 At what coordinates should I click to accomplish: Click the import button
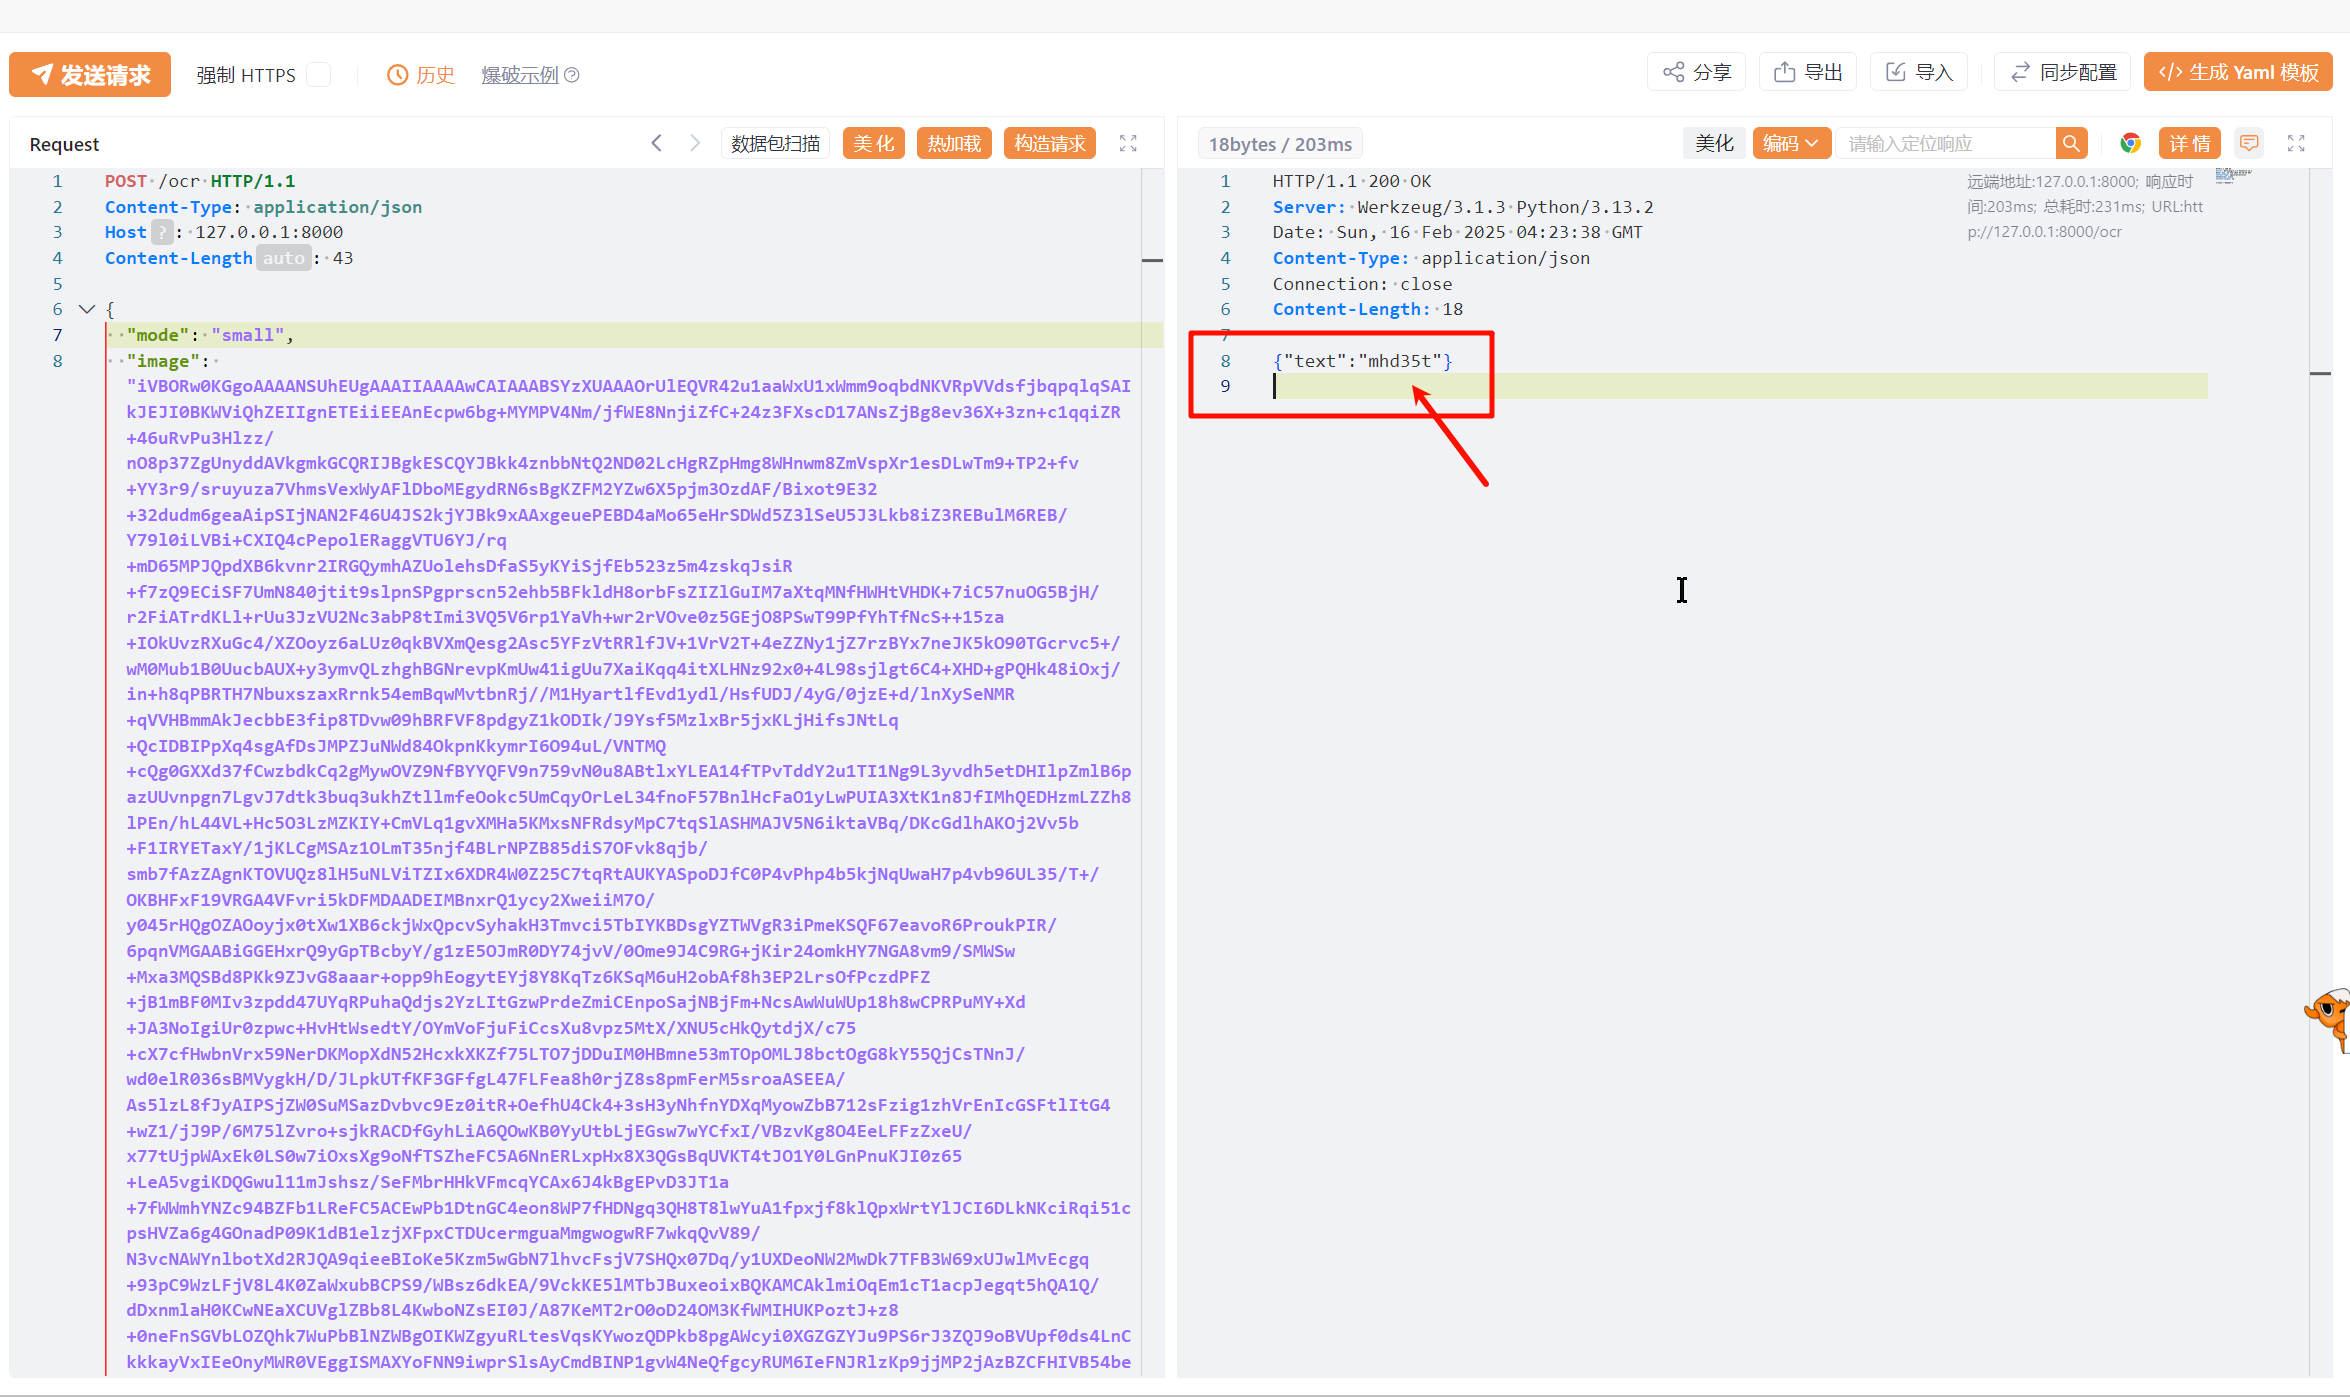click(1919, 72)
